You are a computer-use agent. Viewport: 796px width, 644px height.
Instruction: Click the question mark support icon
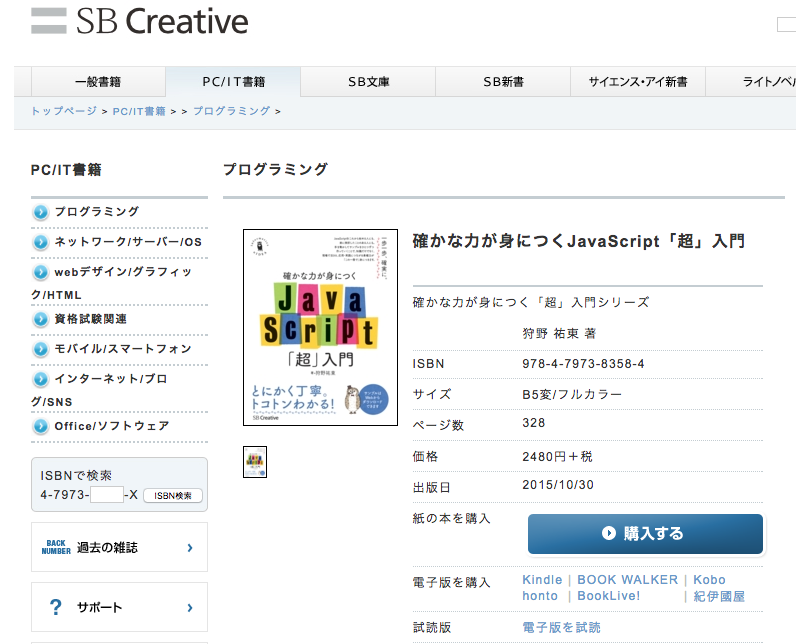click(x=56, y=607)
